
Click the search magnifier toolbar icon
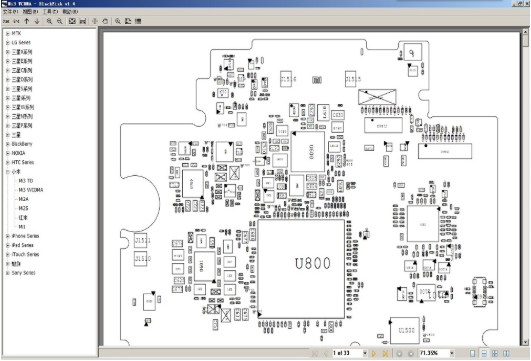pos(118,21)
